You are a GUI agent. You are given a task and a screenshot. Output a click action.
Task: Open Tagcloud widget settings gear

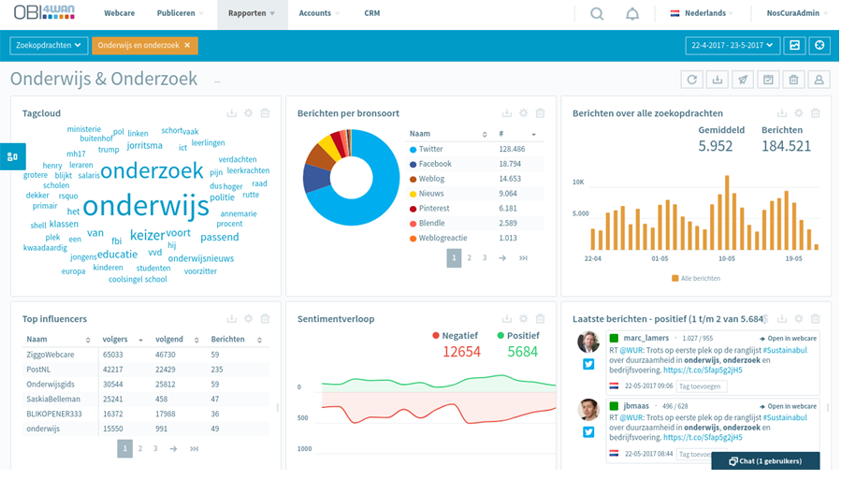[248, 113]
